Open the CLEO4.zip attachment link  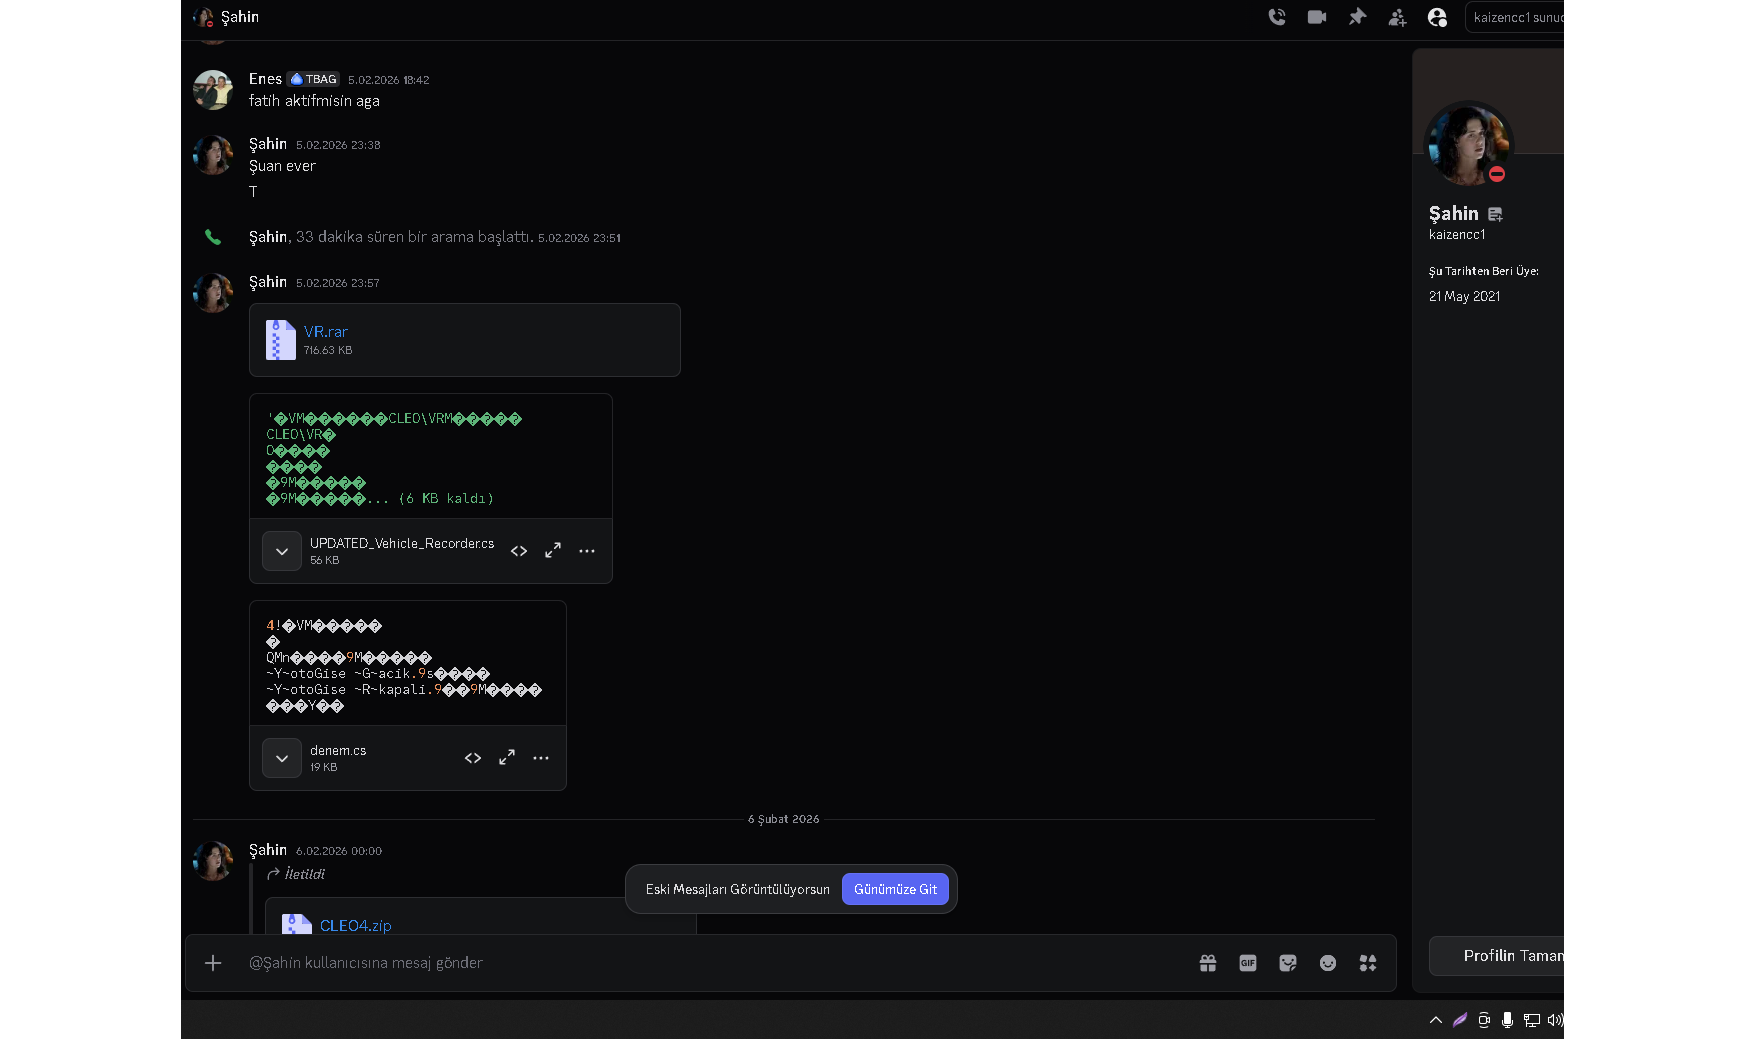coord(355,926)
